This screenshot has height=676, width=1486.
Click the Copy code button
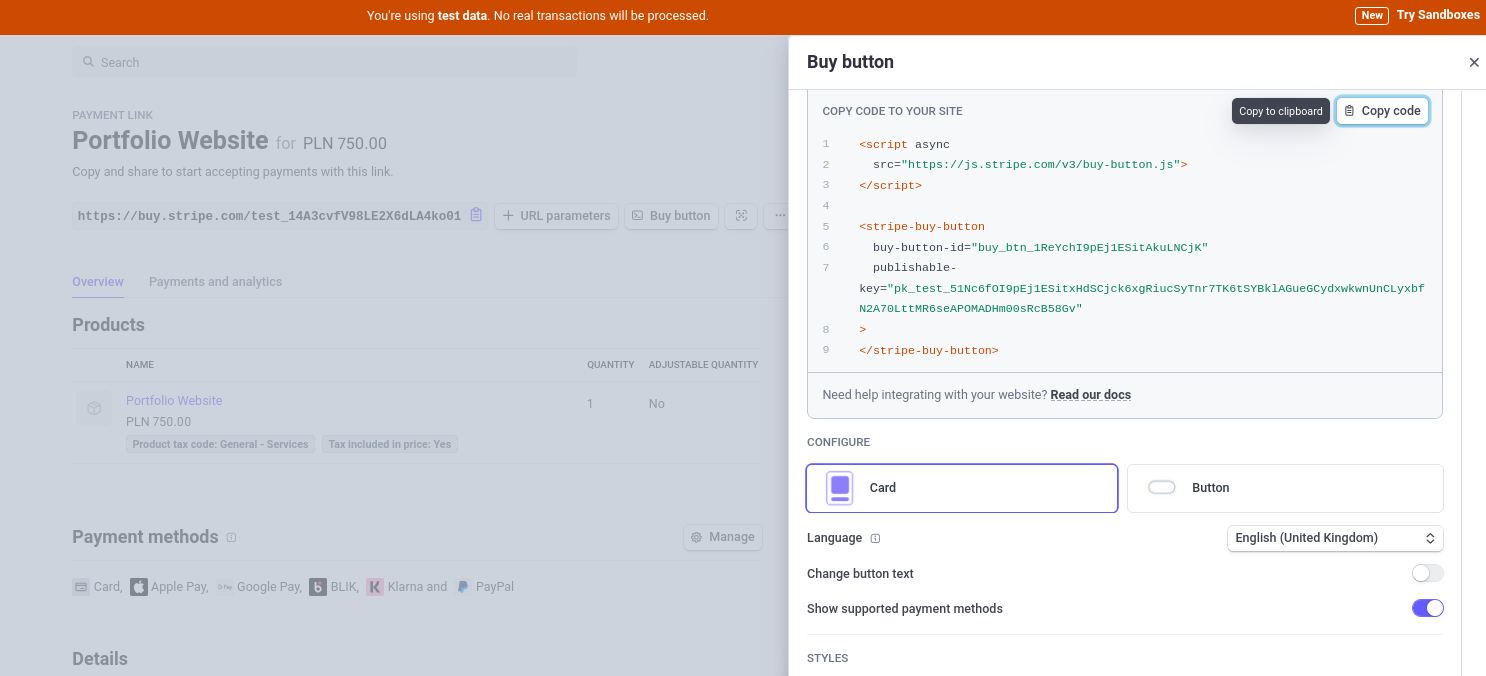pyautogui.click(x=1382, y=111)
